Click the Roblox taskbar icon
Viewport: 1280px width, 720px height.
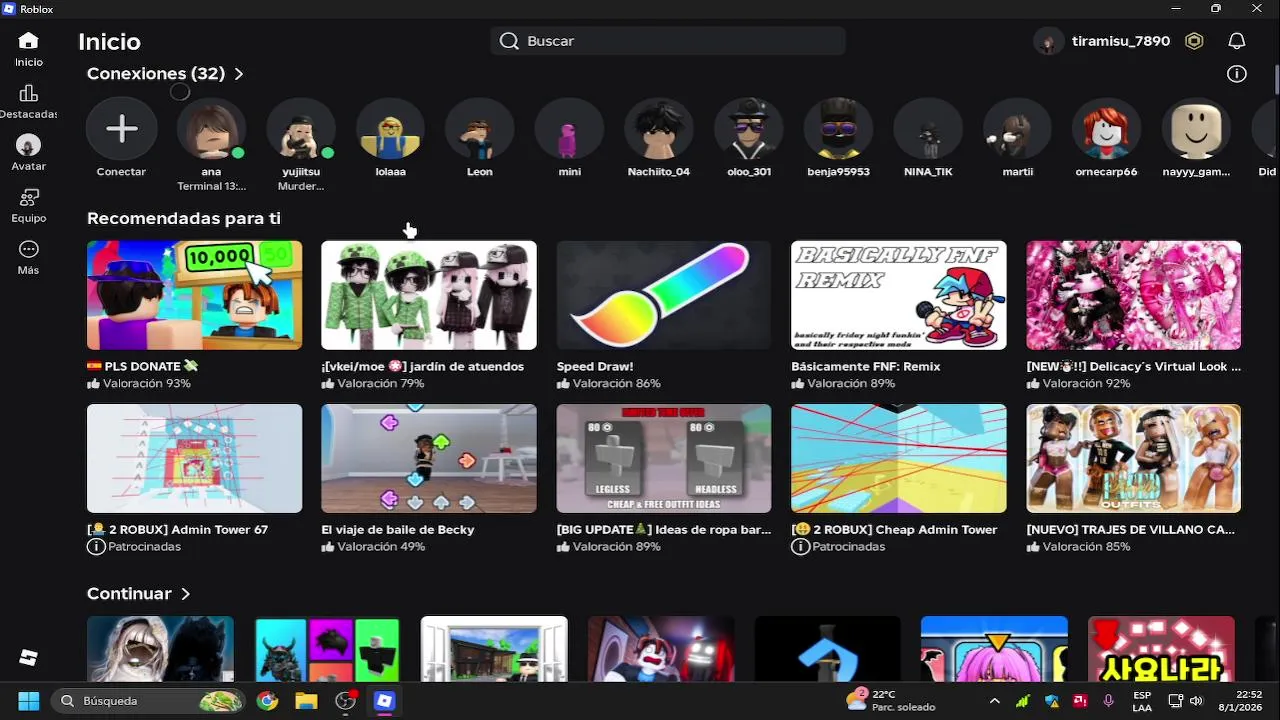tap(384, 701)
